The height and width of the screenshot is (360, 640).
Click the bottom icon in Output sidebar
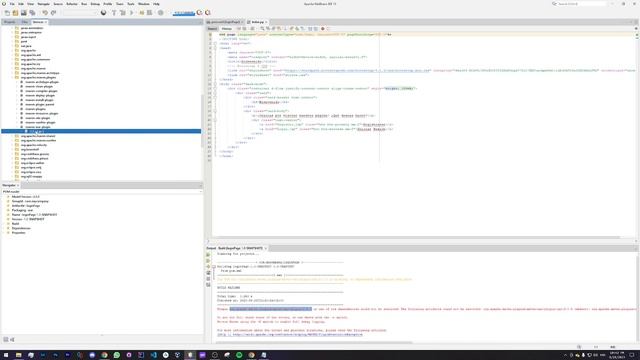pyautogui.click(x=208, y=284)
